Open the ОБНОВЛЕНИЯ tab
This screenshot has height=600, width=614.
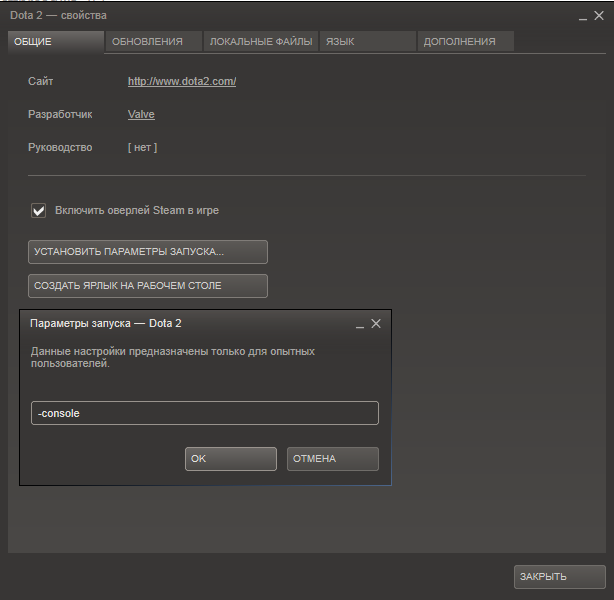click(153, 42)
